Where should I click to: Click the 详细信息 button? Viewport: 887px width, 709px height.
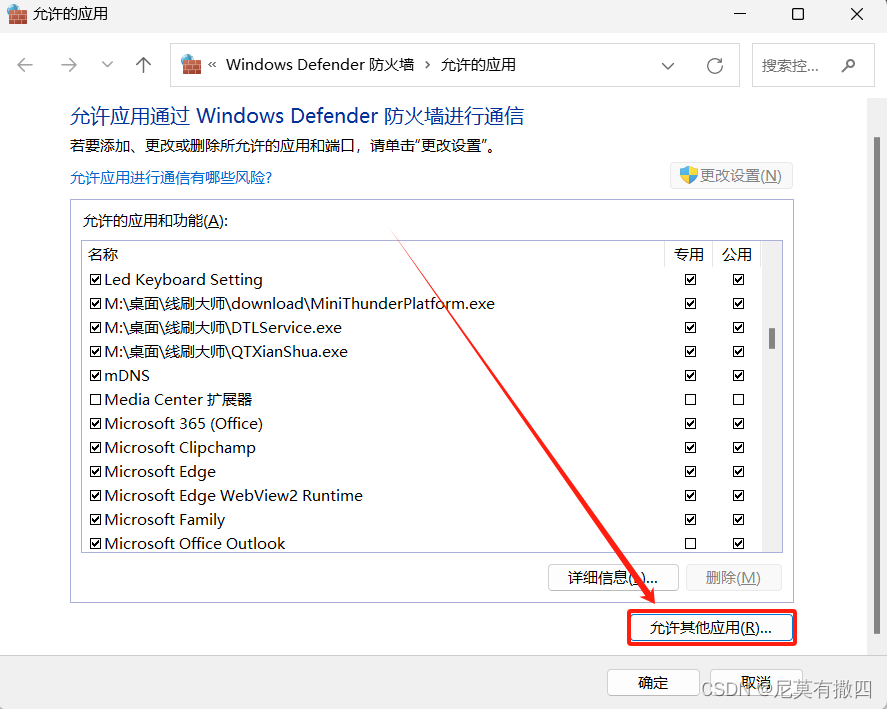613,577
